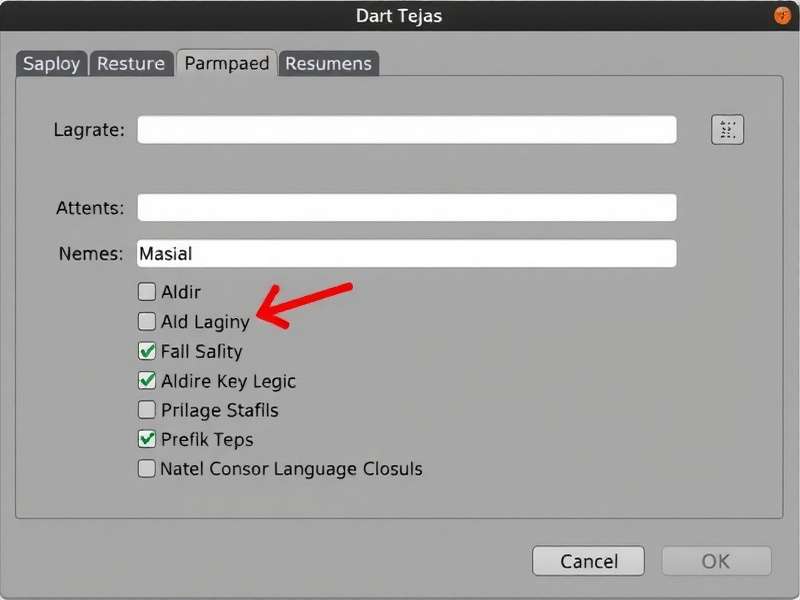The width and height of the screenshot is (800, 600).
Task: Click Cancel to dismiss the dialog
Action: click(x=588, y=561)
